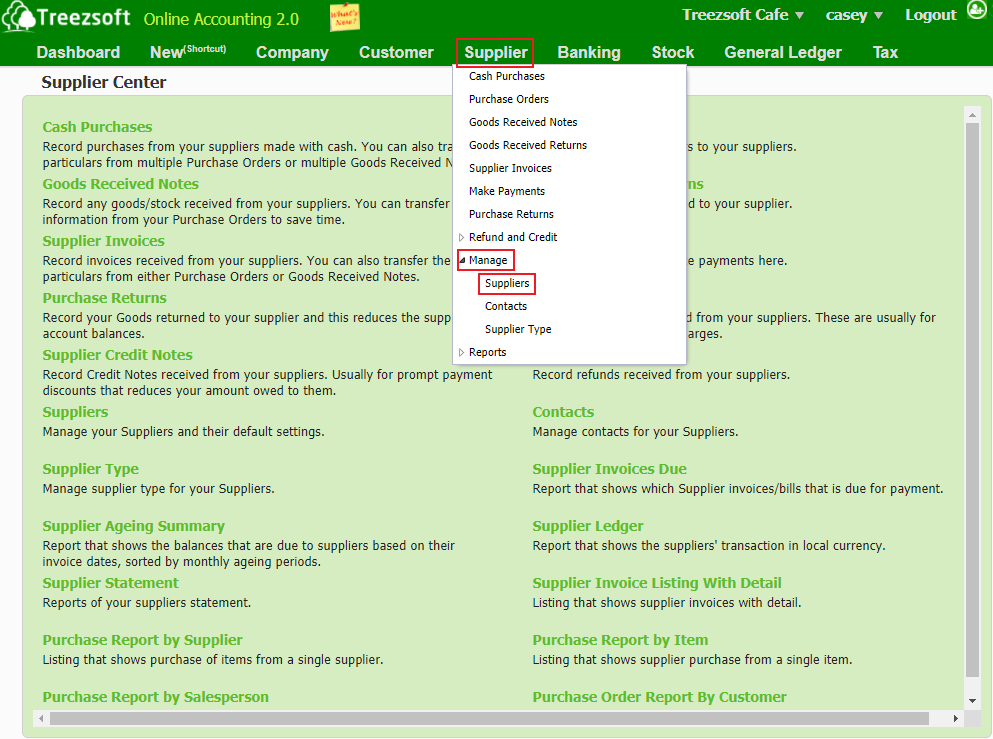Select Supplier Type from the dropdown menu
The height and width of the screenshot is (739, 993).
518,329
